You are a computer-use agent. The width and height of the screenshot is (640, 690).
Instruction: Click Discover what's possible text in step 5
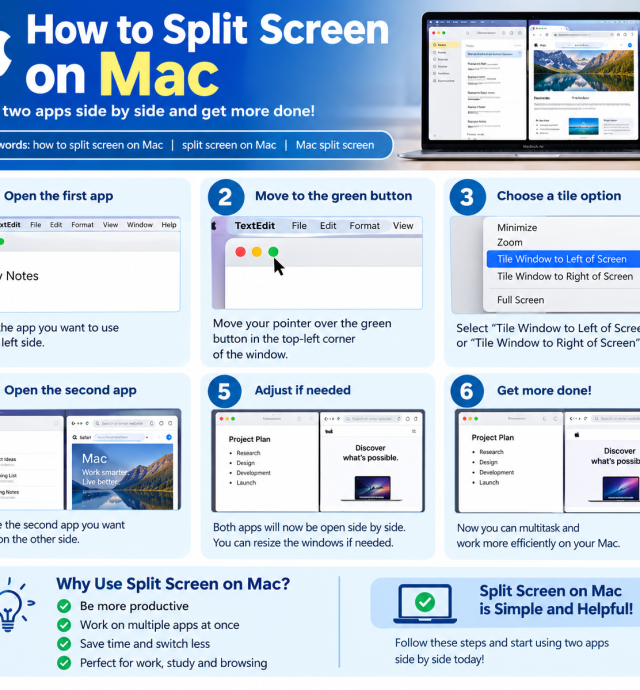tap(370, 453)
